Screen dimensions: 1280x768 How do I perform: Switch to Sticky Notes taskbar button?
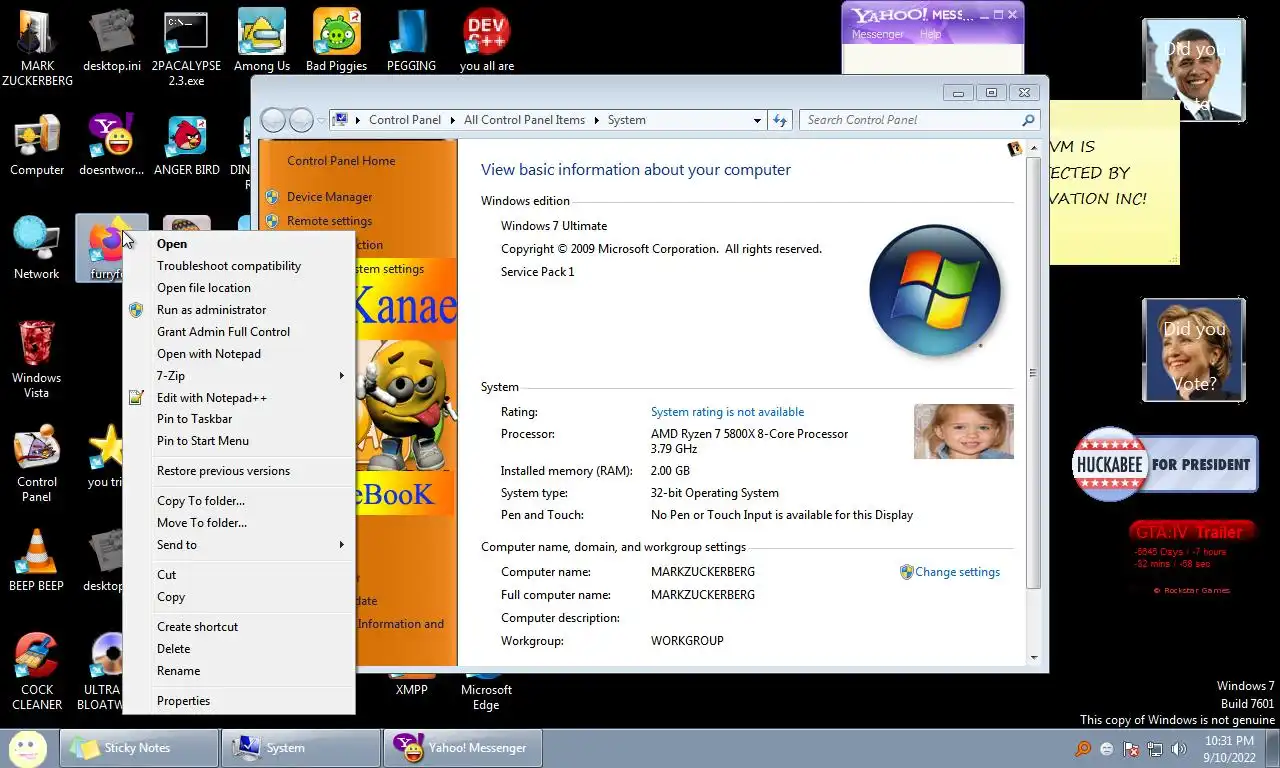click(x=139, y=748)
